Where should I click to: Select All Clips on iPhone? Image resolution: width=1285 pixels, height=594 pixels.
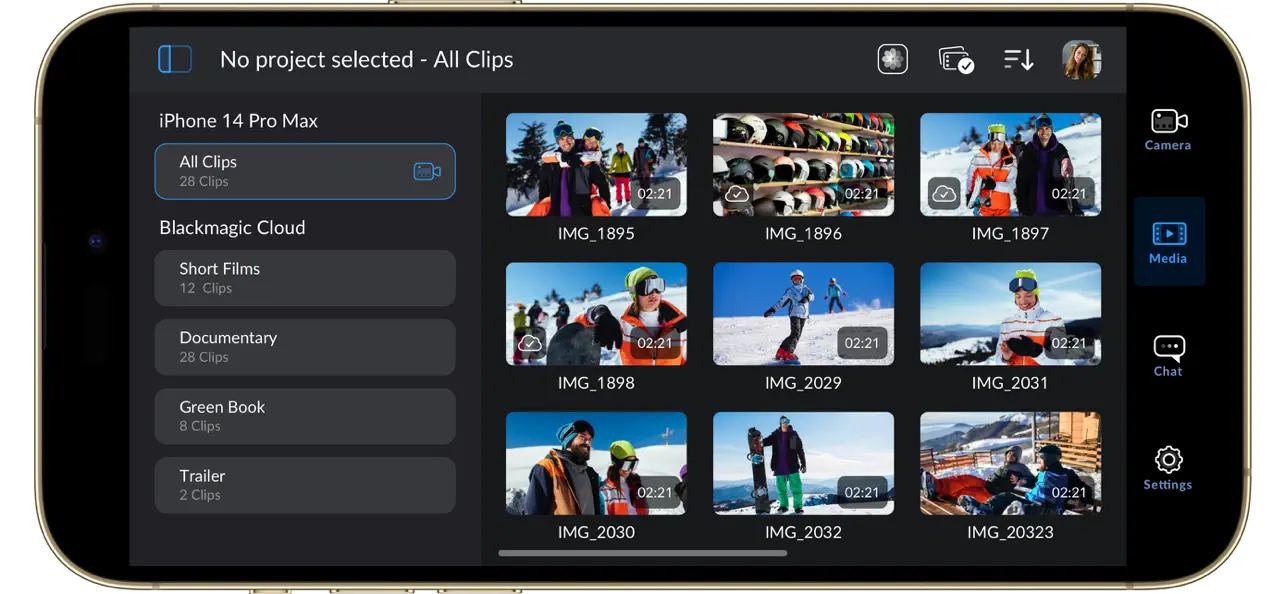[x=305, y=171]
